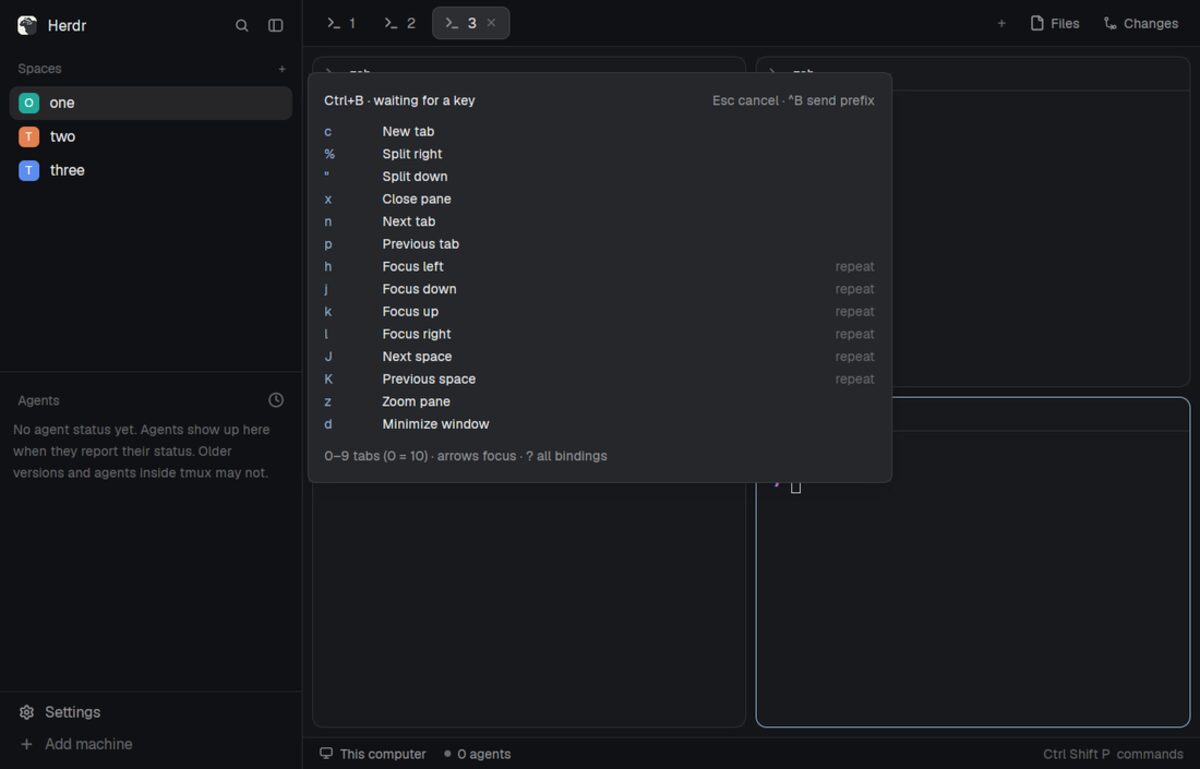Viewport: 1200px width, 769px height.
Task: Choose Focus left binding
Action: [x=599, y=266]
